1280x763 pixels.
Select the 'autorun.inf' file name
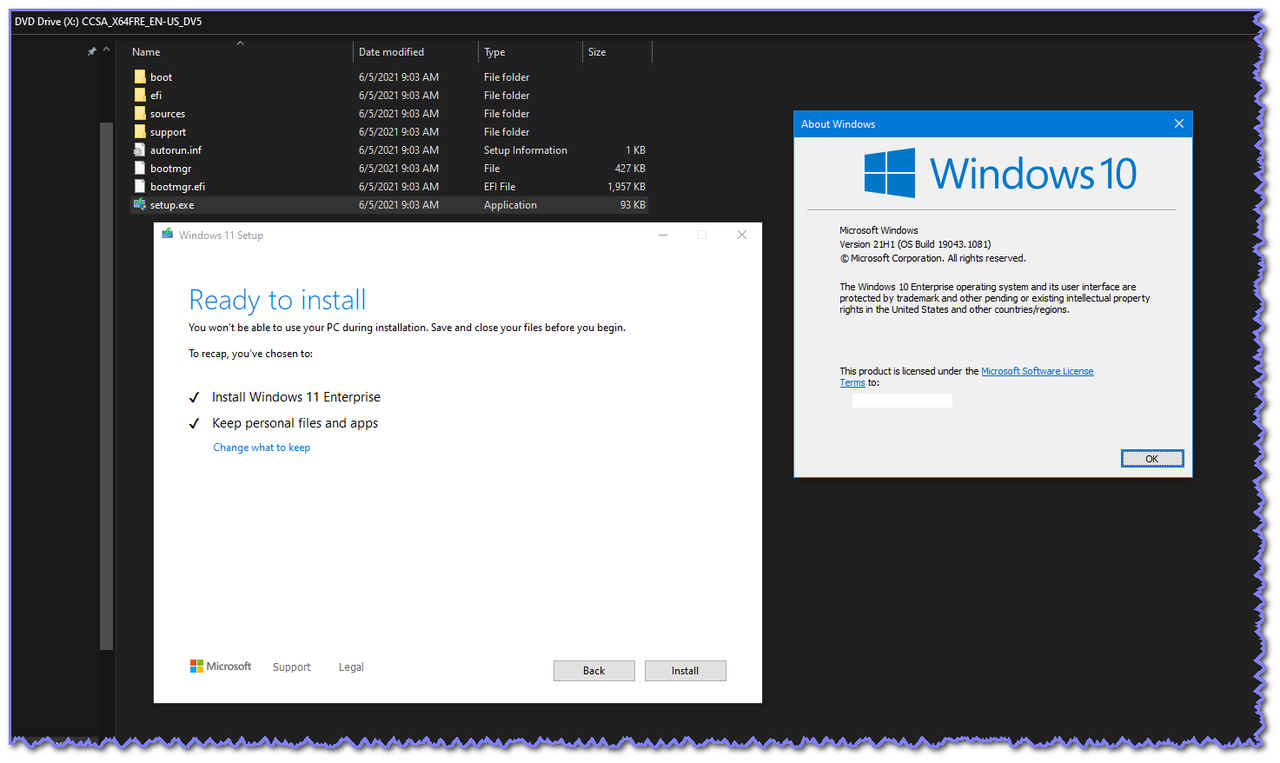(176, 150)
